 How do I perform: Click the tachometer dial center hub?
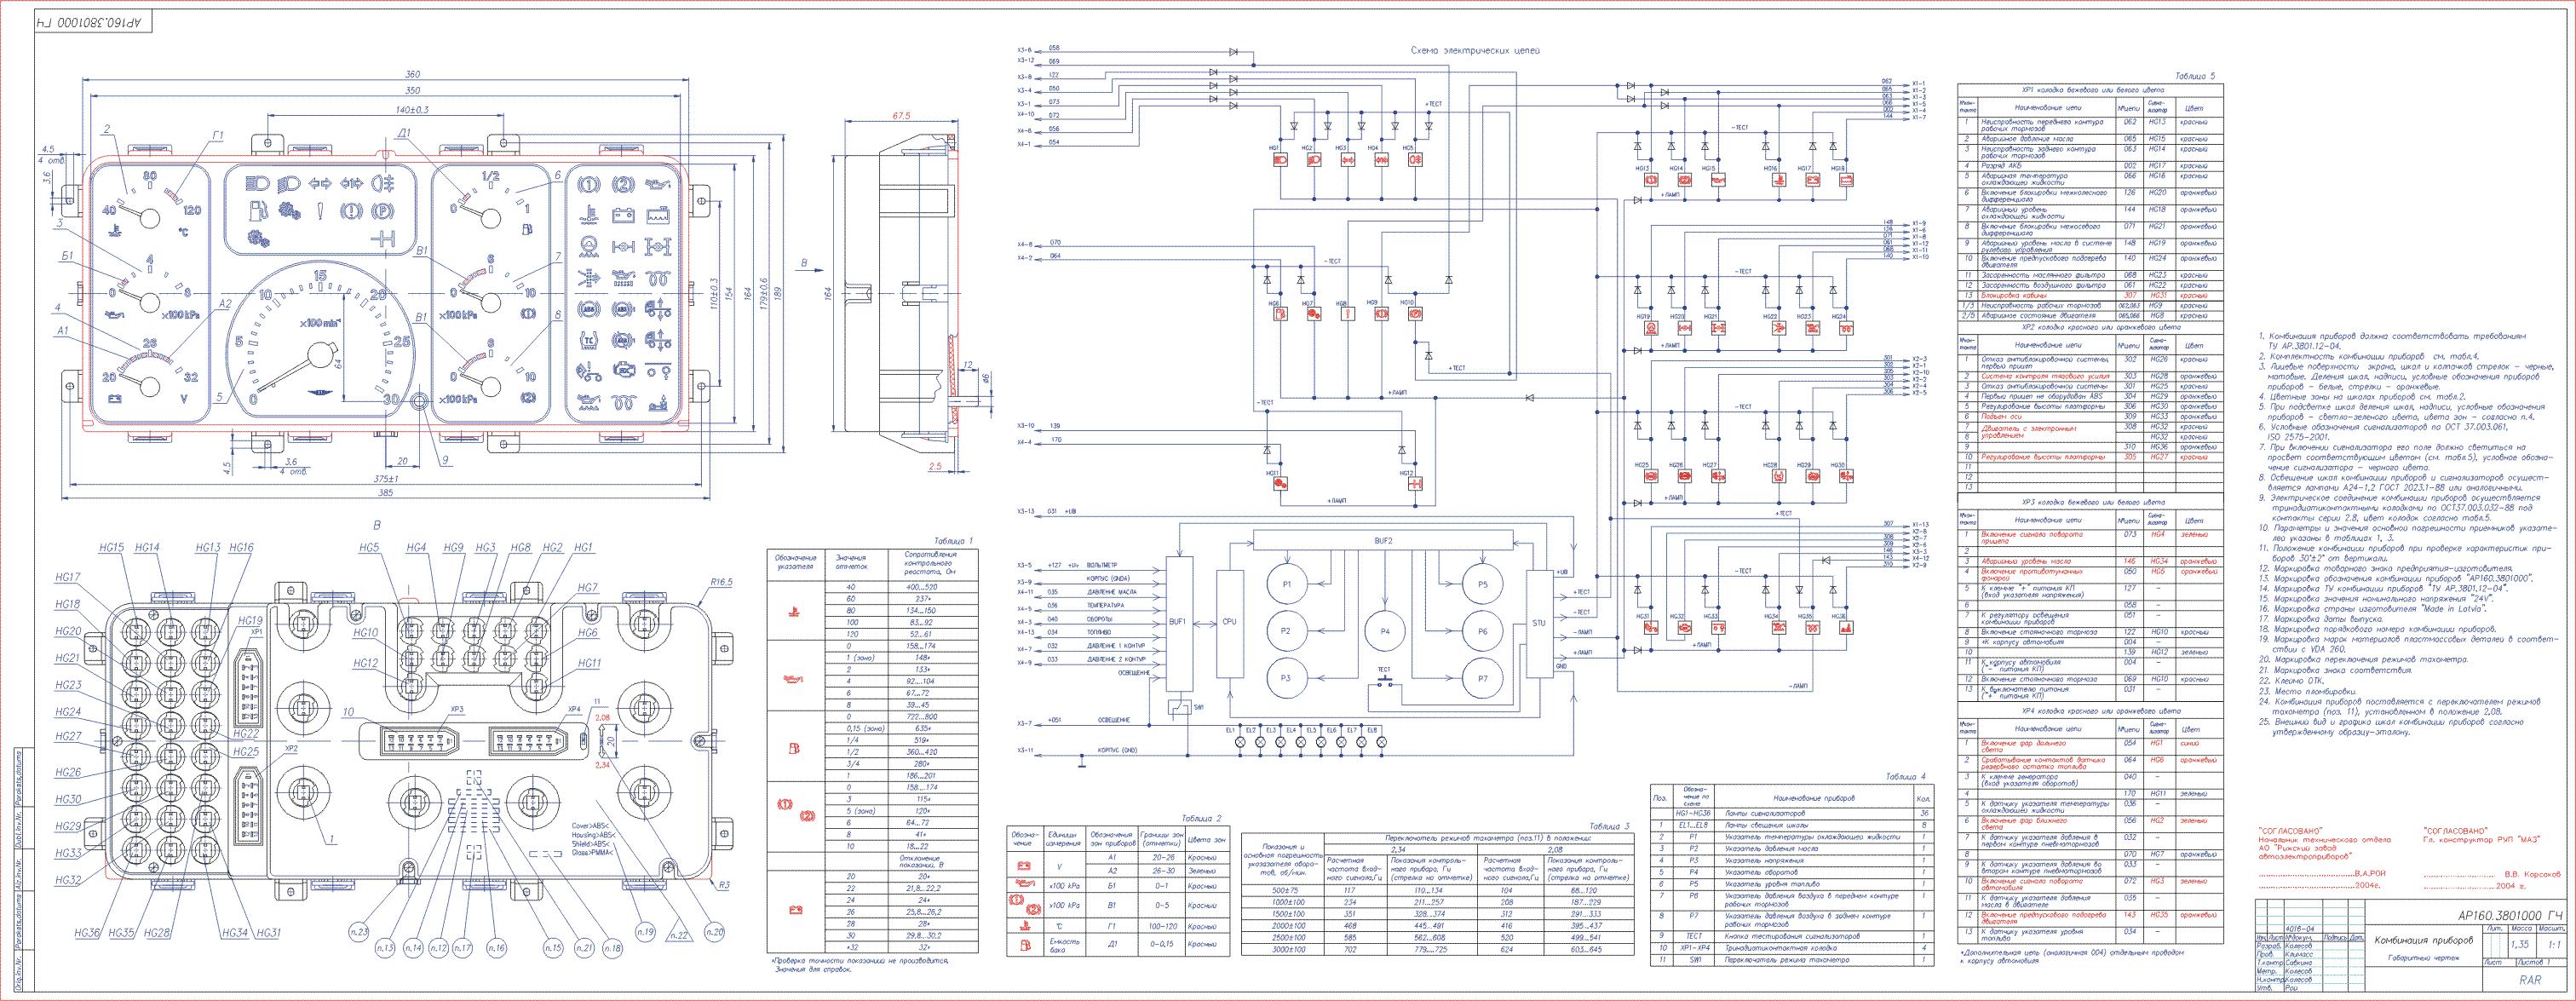coord(322,354)
